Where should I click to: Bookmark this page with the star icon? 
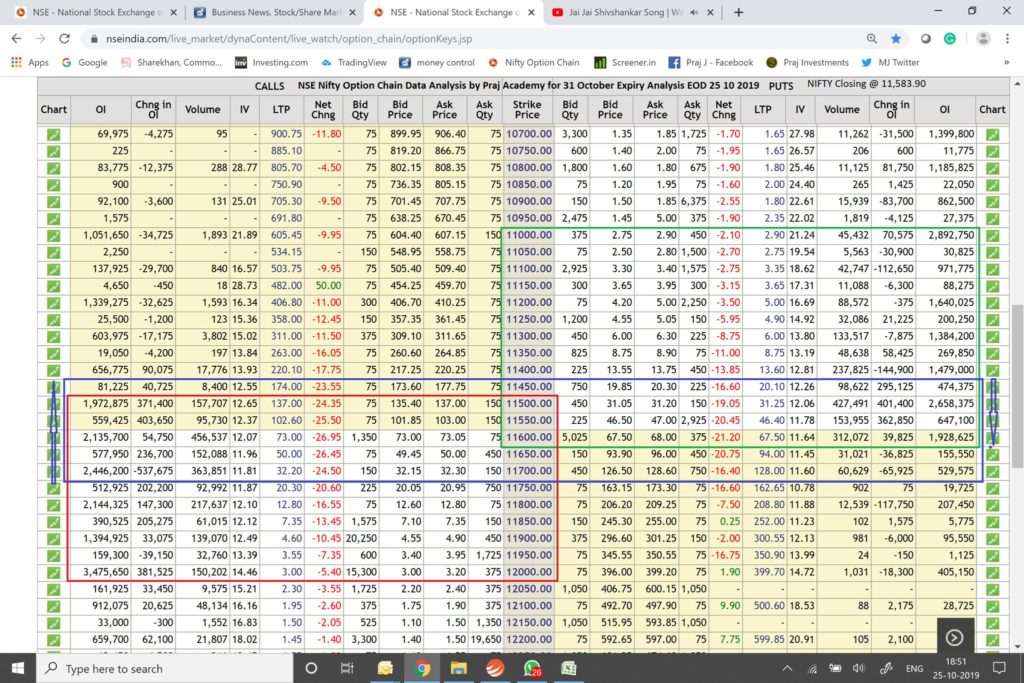pos(896,38)
